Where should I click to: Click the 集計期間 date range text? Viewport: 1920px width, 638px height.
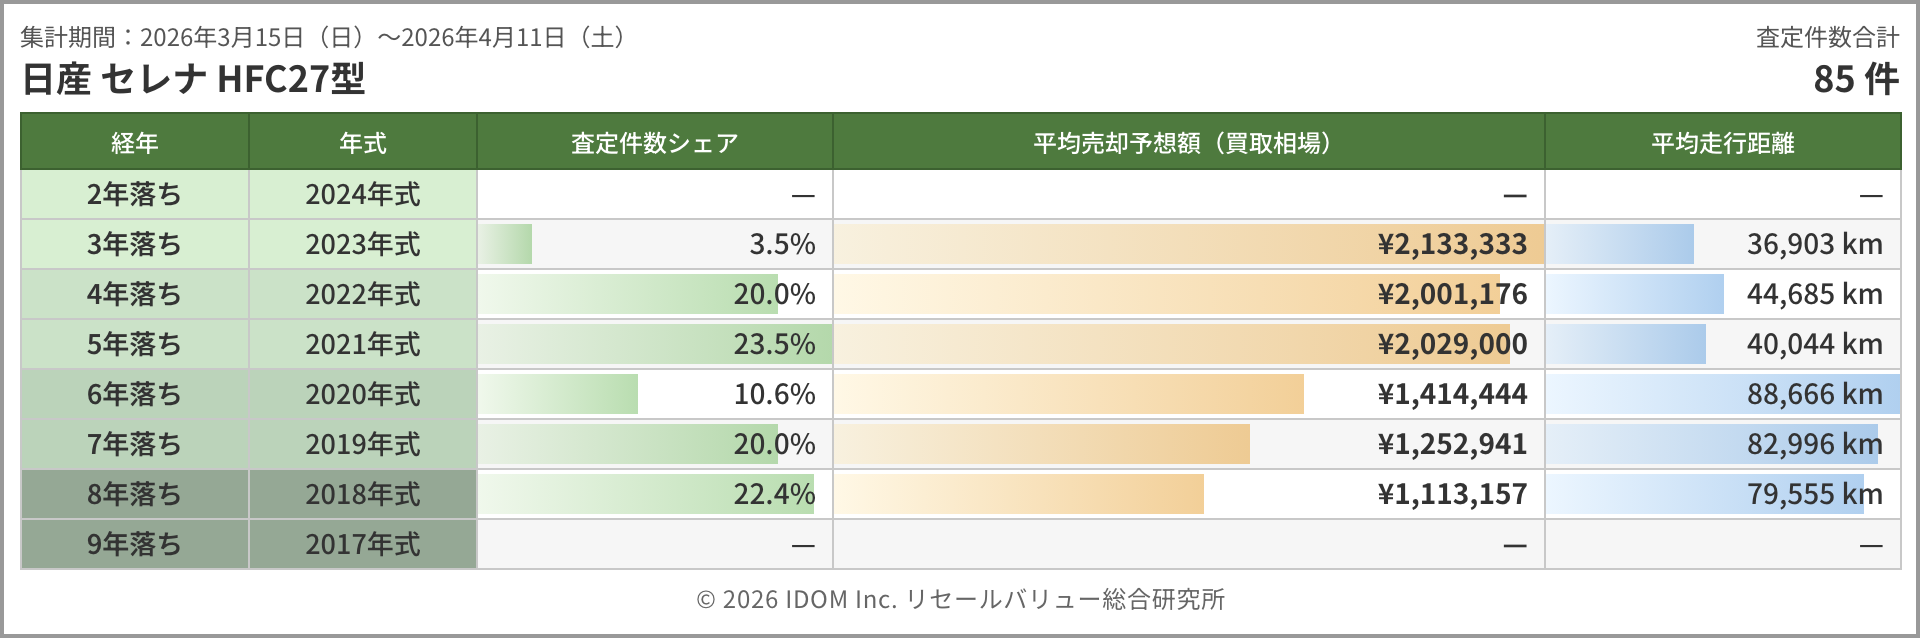(324, 38)
